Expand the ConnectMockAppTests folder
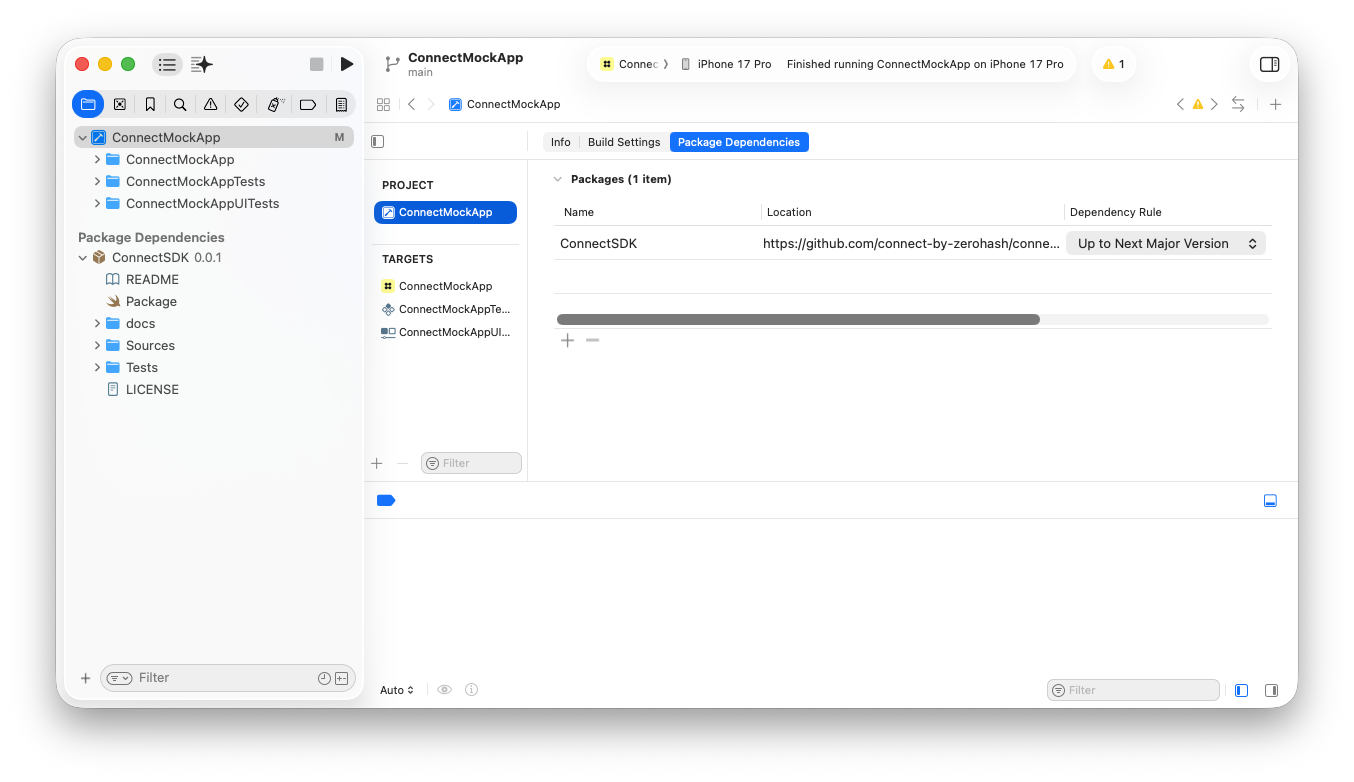The image size is (1354, 782). 97,182
